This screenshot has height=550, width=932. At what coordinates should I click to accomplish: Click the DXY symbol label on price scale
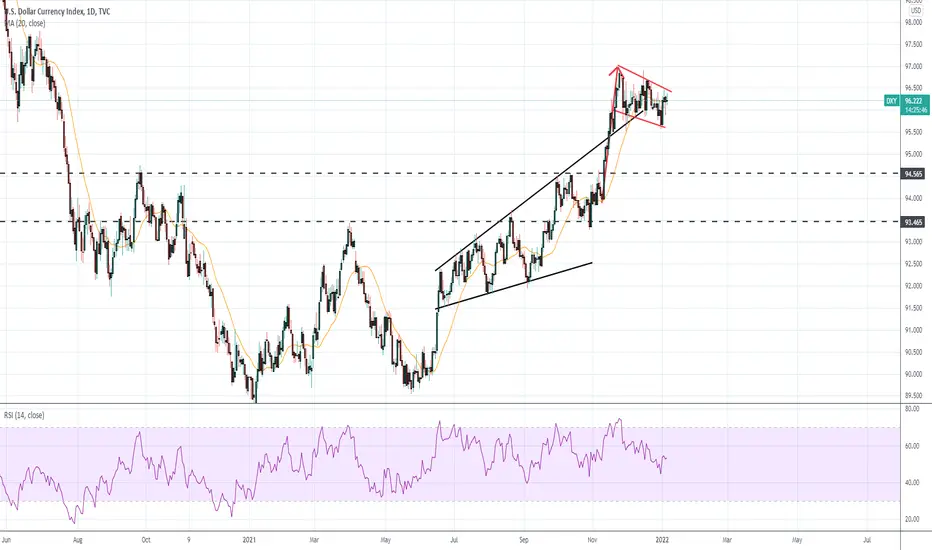tap(891, 101)
